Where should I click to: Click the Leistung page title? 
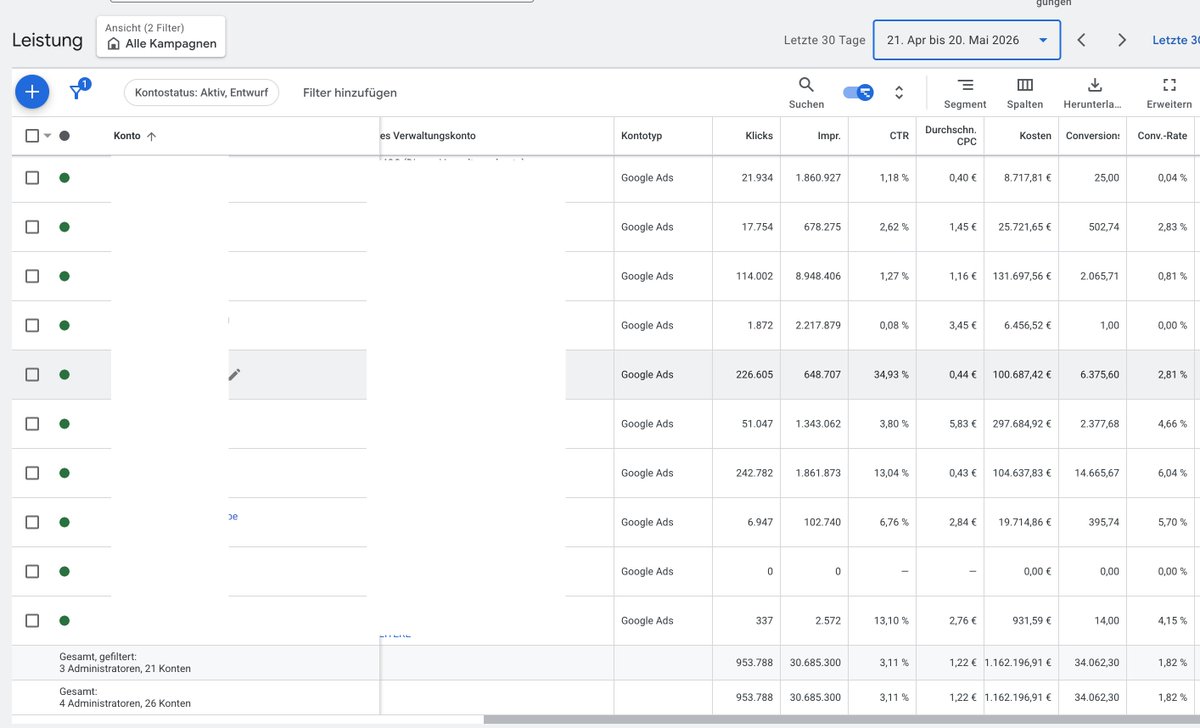47,40
